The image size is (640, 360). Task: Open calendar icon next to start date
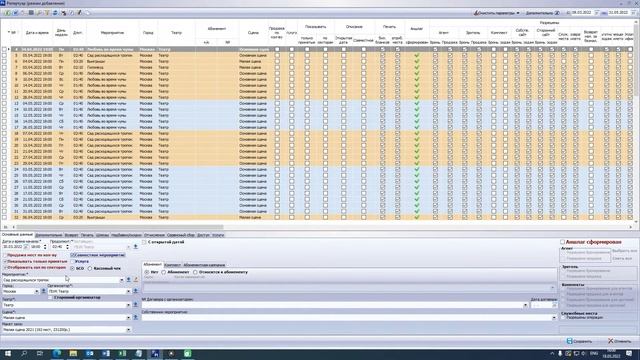pos(26,247)
